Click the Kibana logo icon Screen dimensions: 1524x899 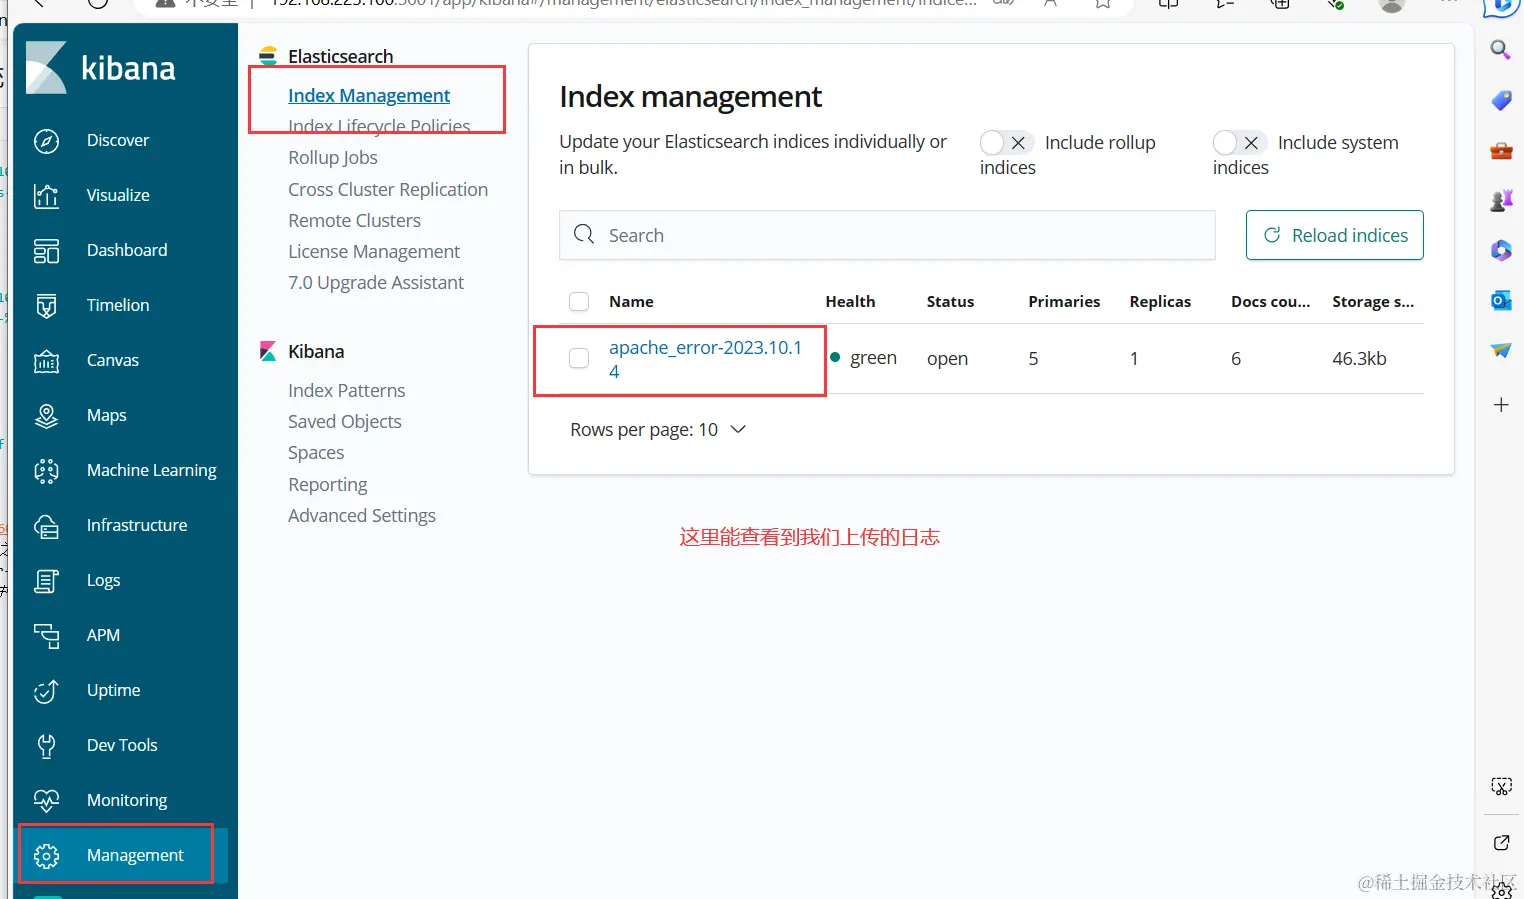(46, 68)
